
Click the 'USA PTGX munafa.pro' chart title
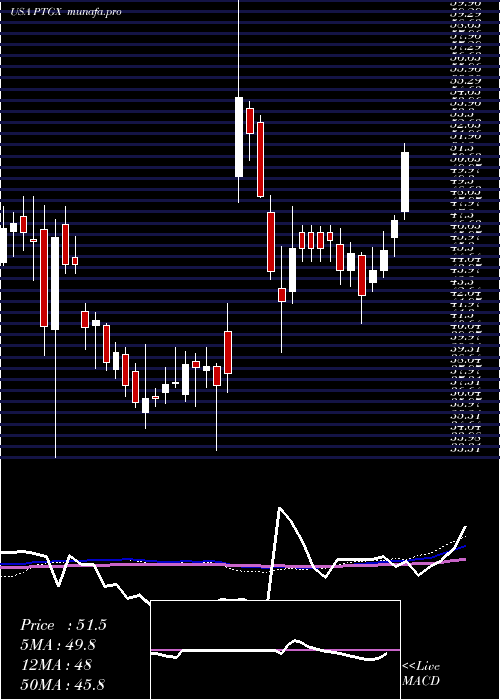(x=66, y=12)
